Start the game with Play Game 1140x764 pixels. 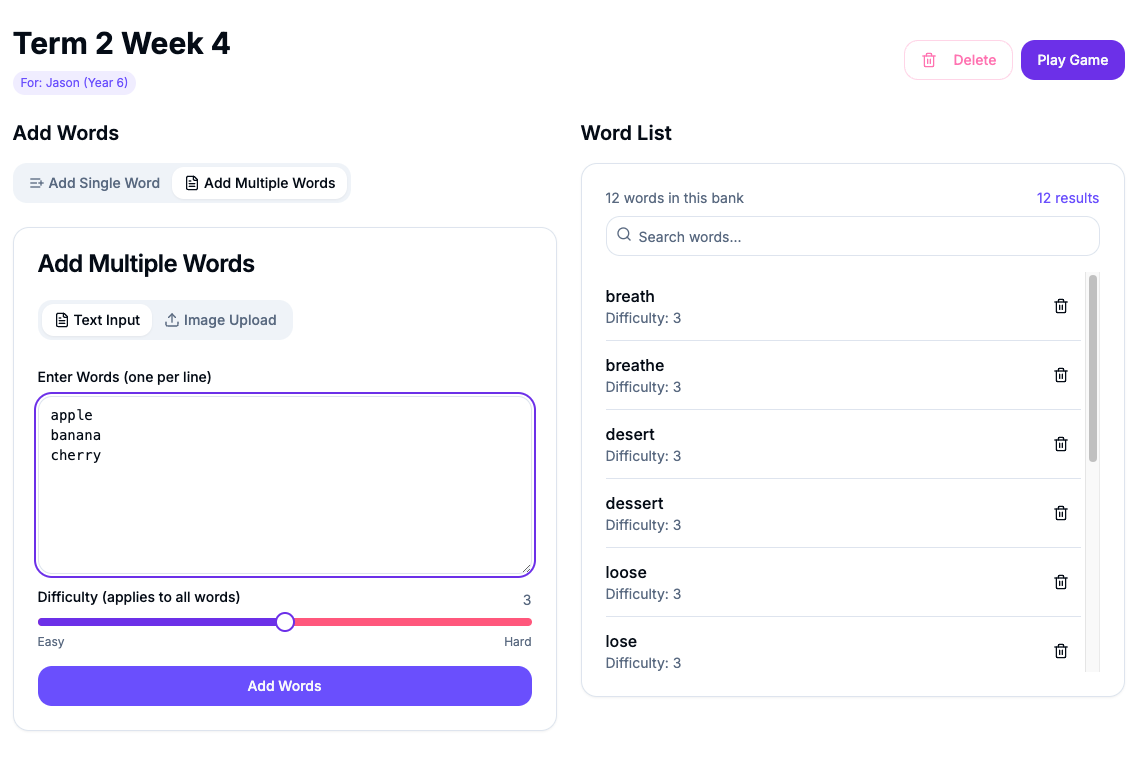point(1072,60)
